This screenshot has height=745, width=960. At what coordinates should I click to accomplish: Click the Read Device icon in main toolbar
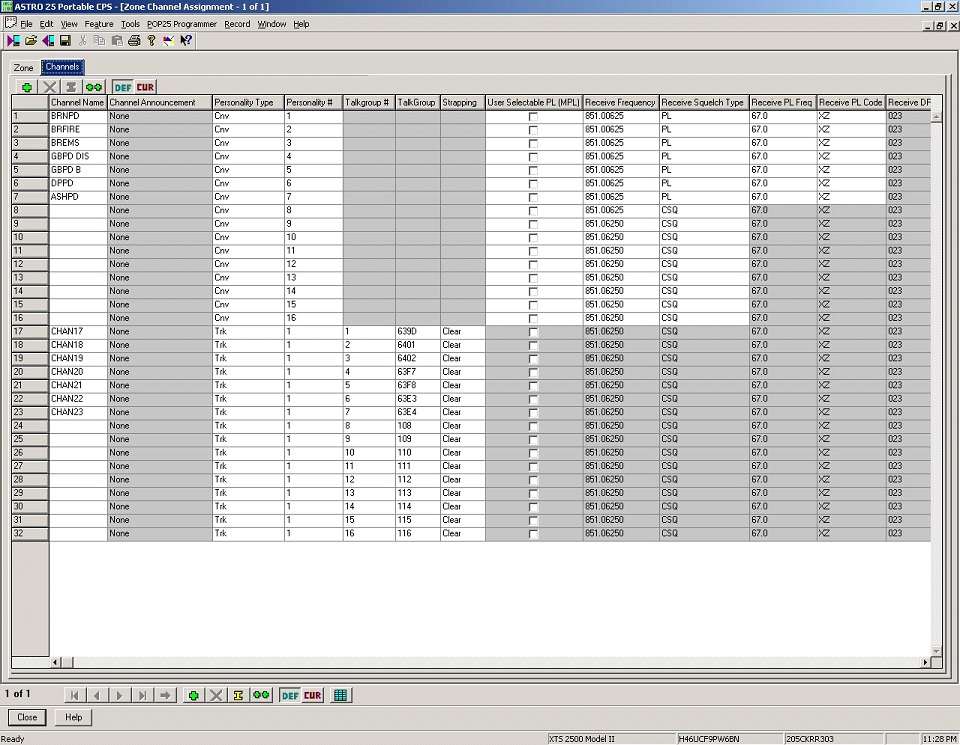pyautogui.click(x=13, y=40)
